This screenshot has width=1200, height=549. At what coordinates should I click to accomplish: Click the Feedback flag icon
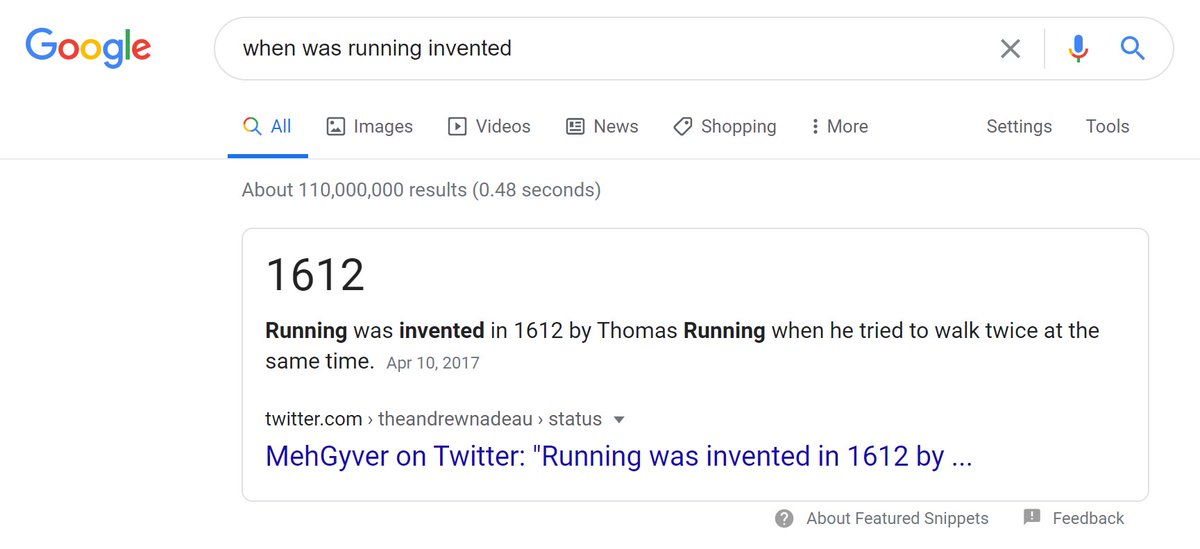1032,517
